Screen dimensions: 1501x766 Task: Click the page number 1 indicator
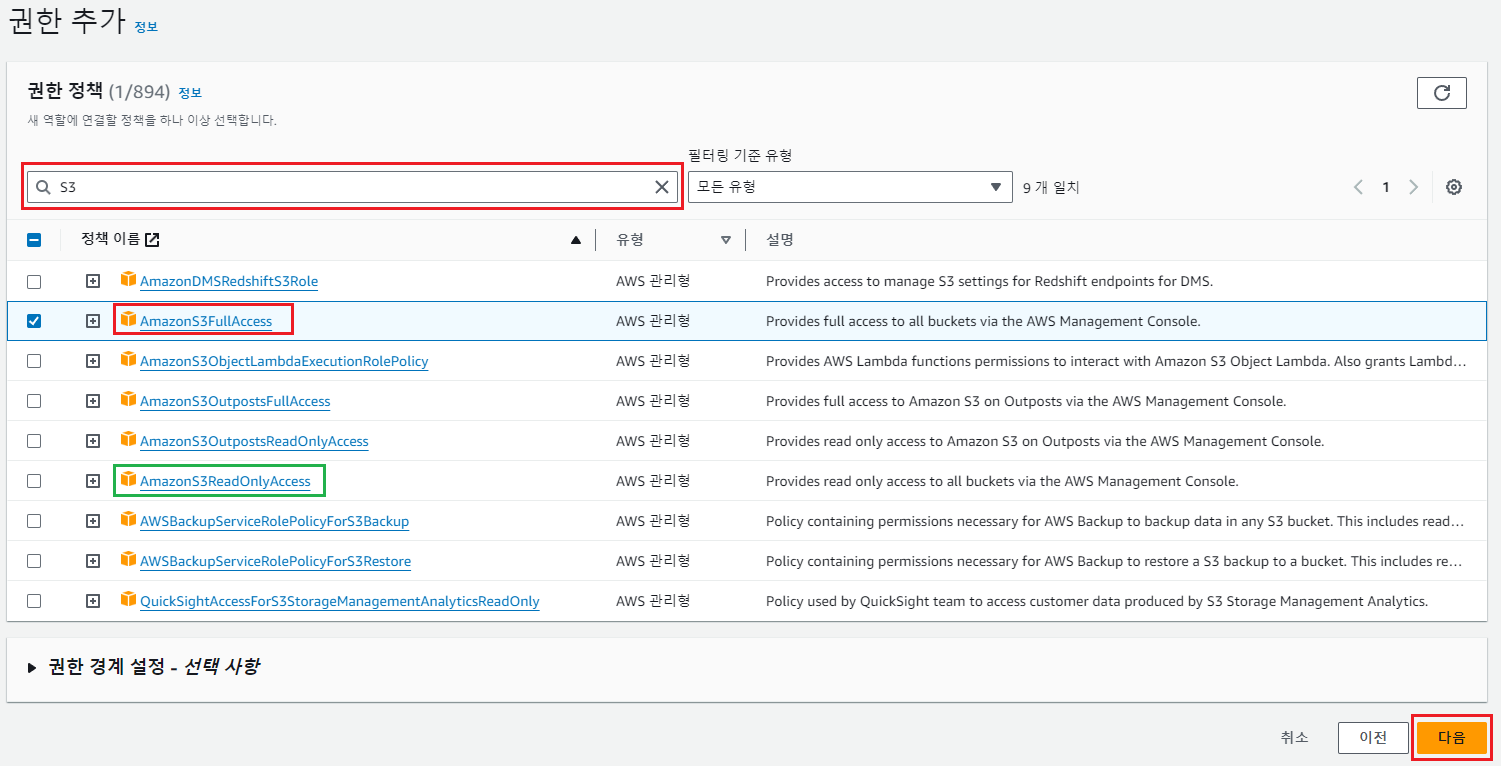click(1385, 187)
